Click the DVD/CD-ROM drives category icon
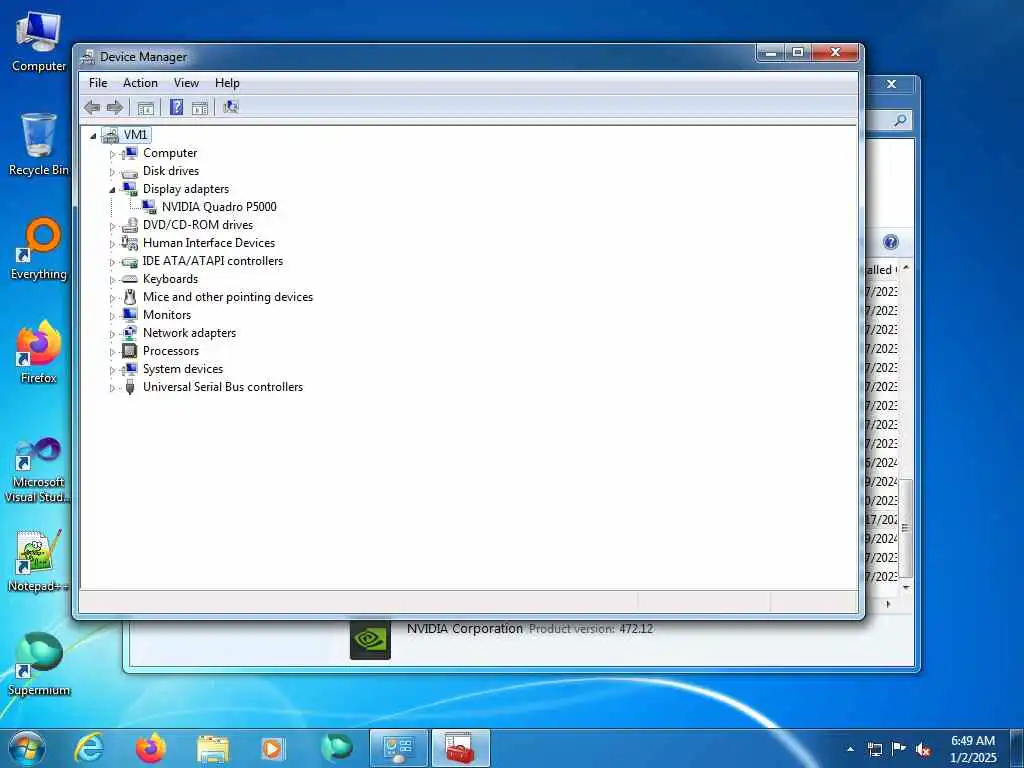The image size is (1024, 768). pos(130,225)
